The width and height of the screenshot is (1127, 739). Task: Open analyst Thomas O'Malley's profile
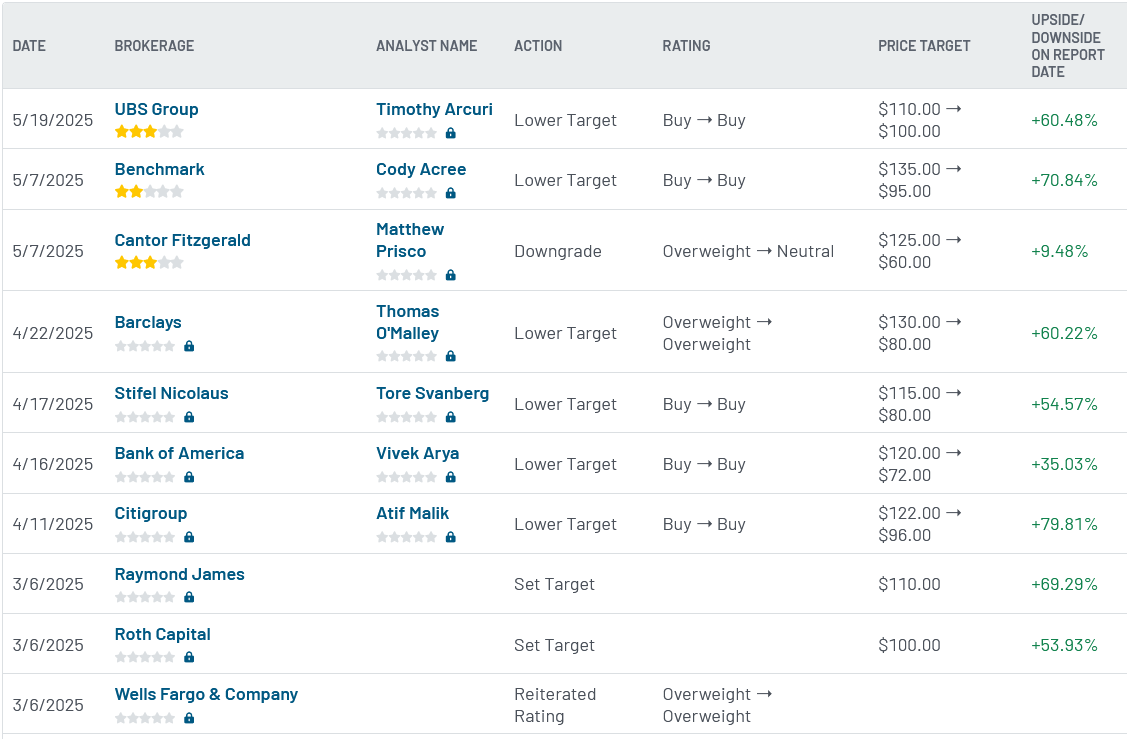[x=408, y=322]
